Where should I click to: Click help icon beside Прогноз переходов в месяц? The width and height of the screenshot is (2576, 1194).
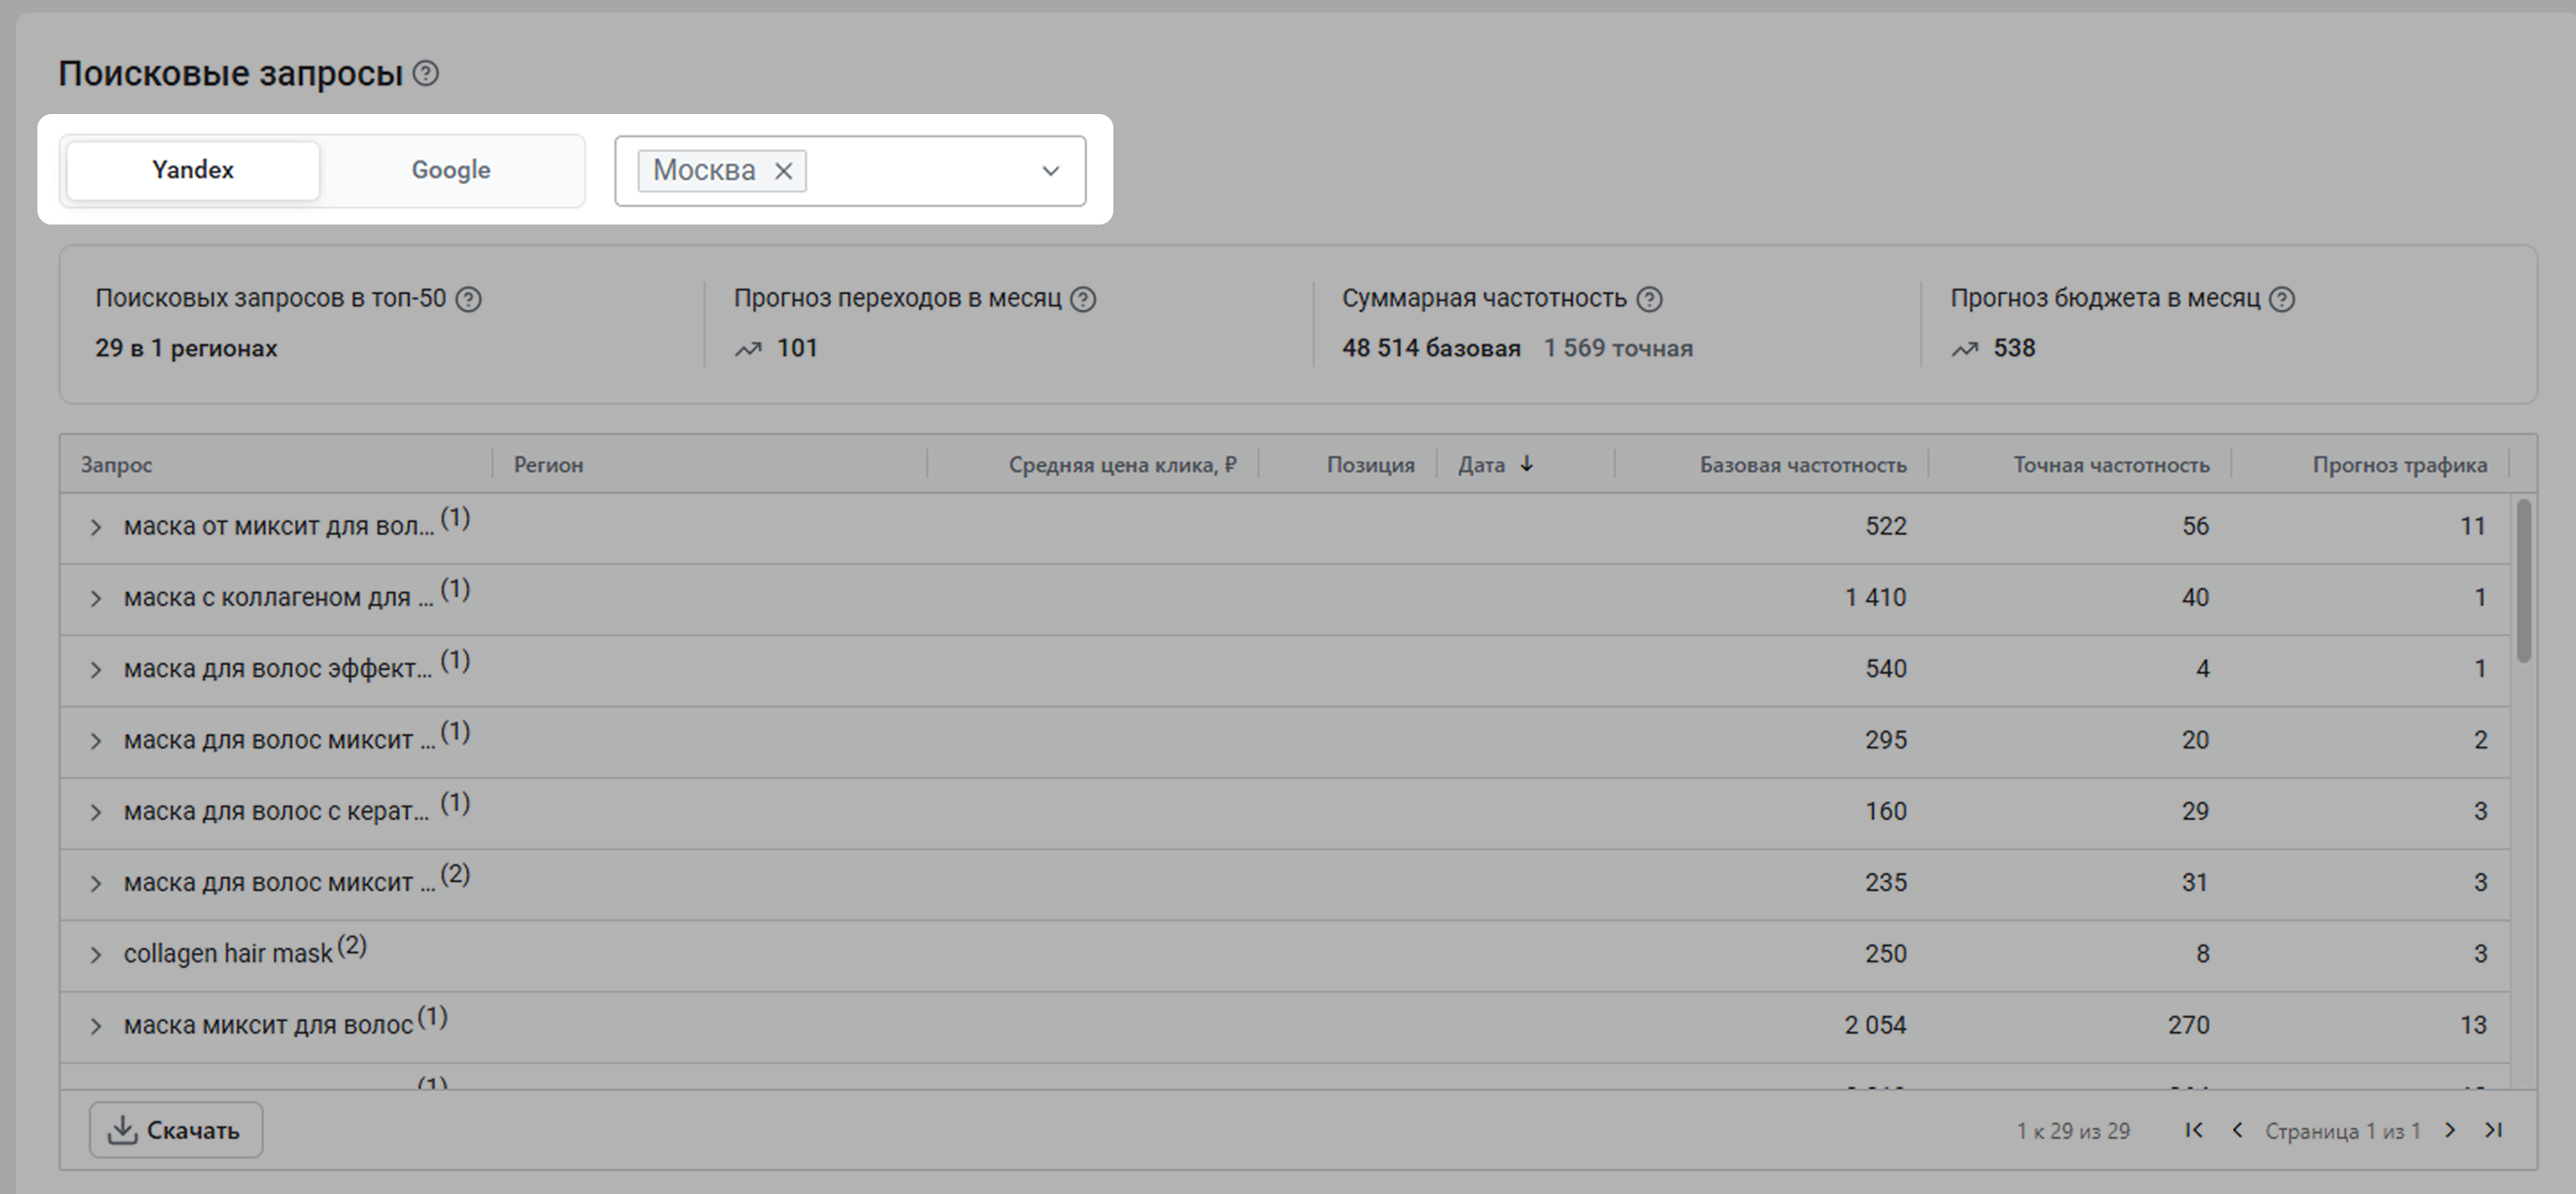(1083, 299)
